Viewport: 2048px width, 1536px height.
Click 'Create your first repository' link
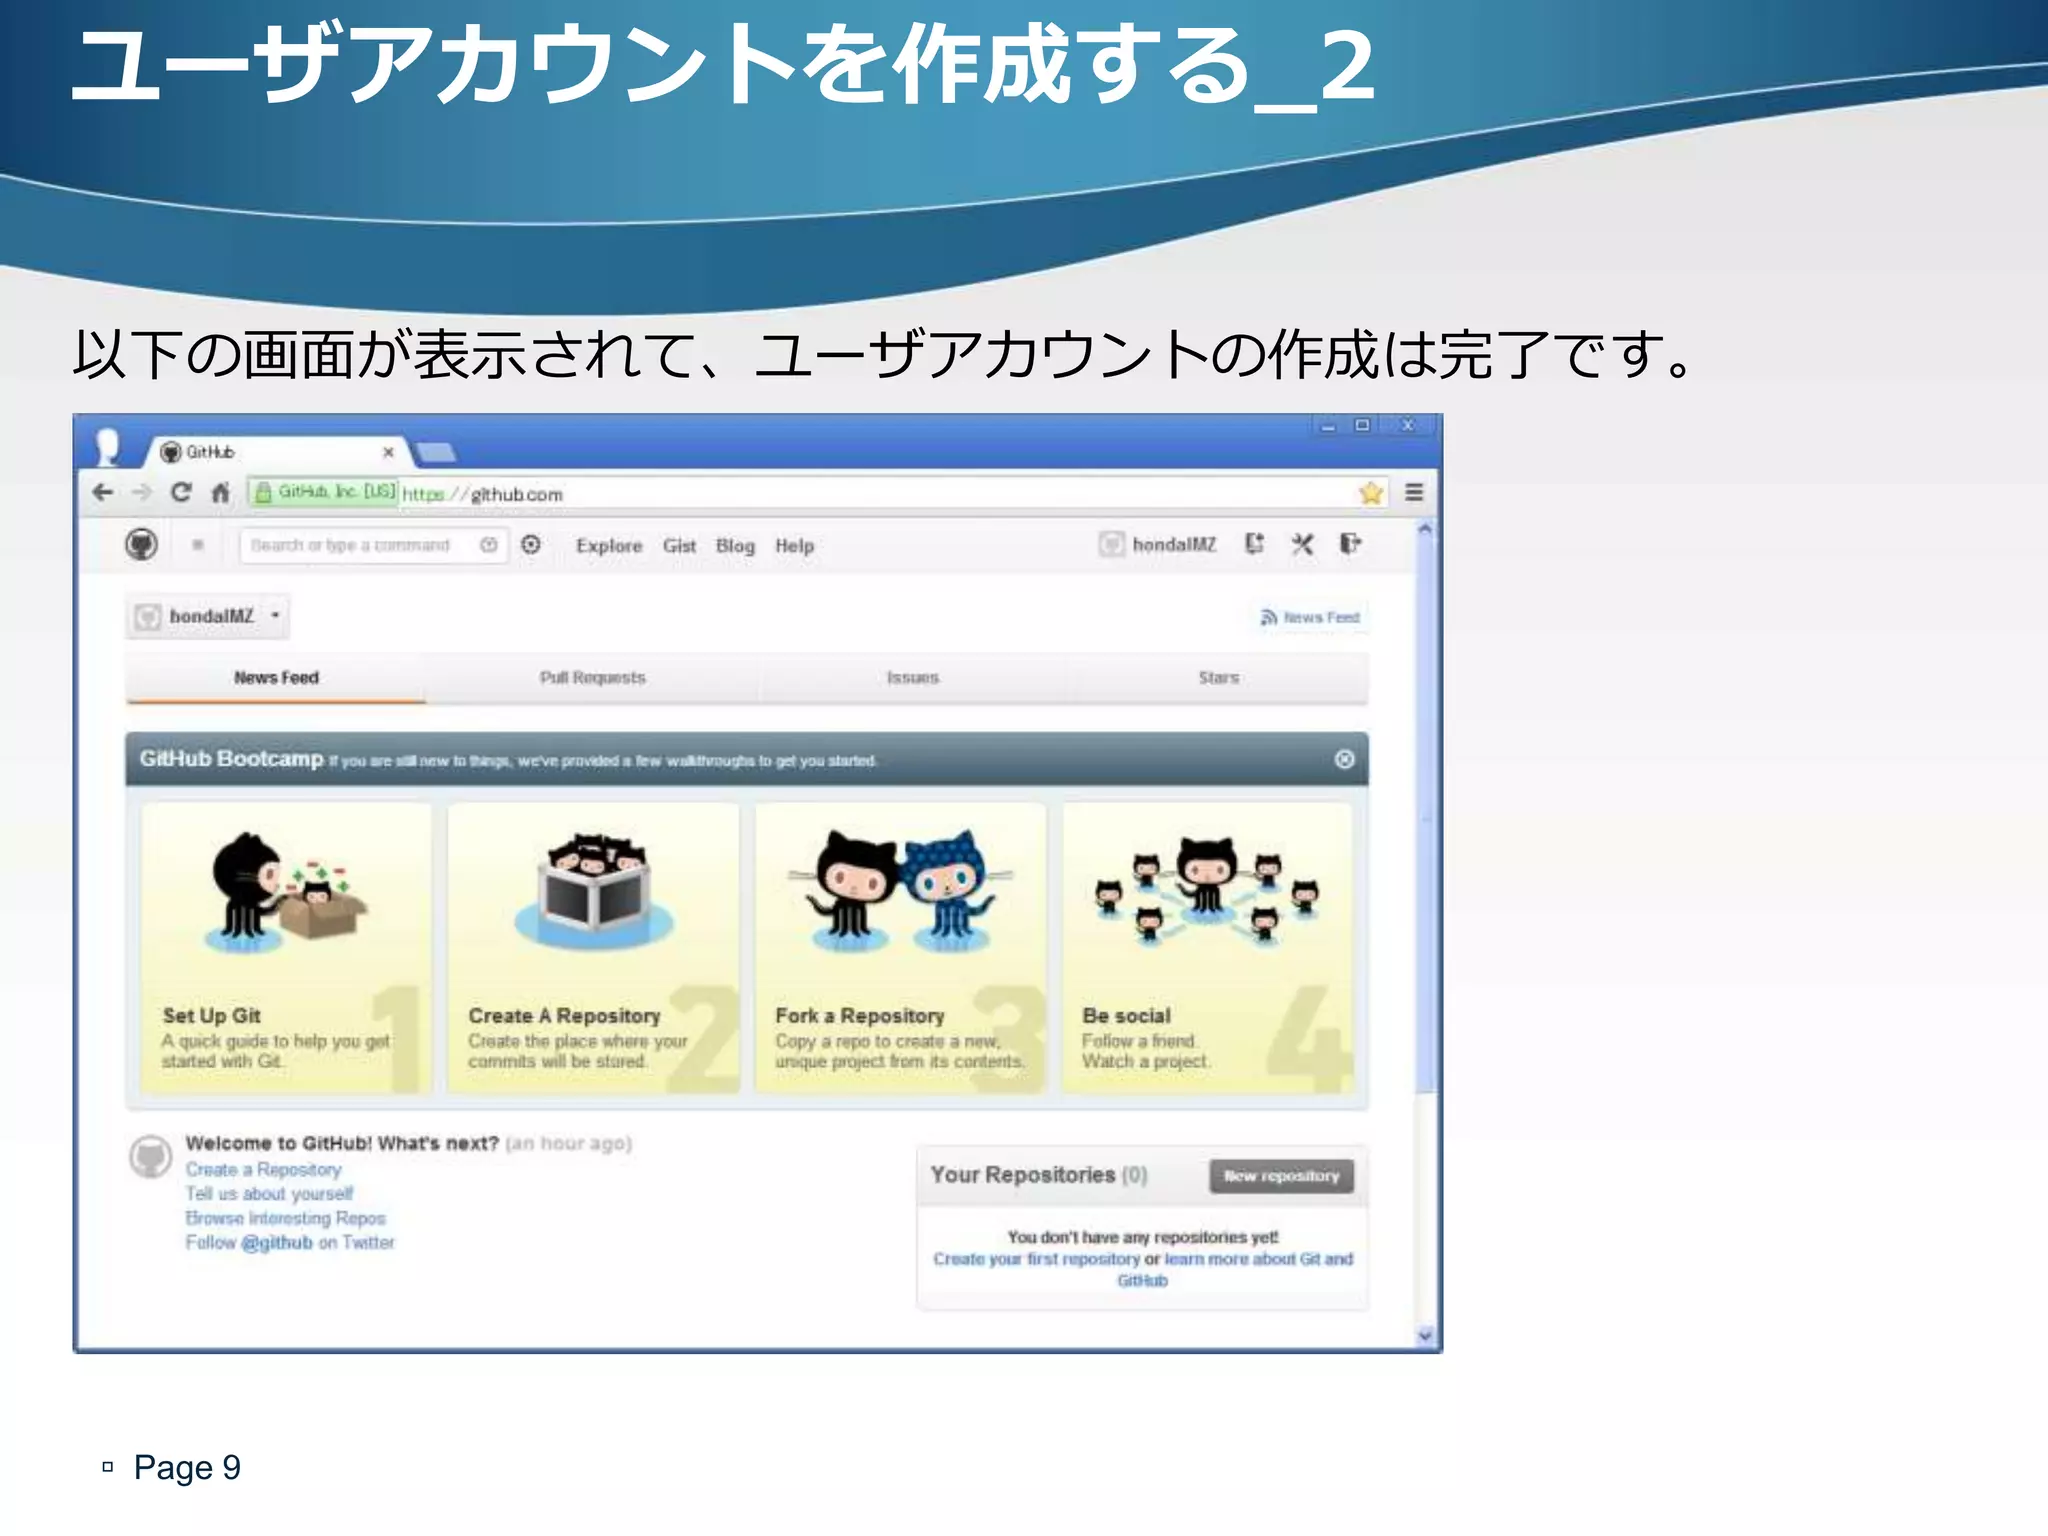coord(1037,1259)
